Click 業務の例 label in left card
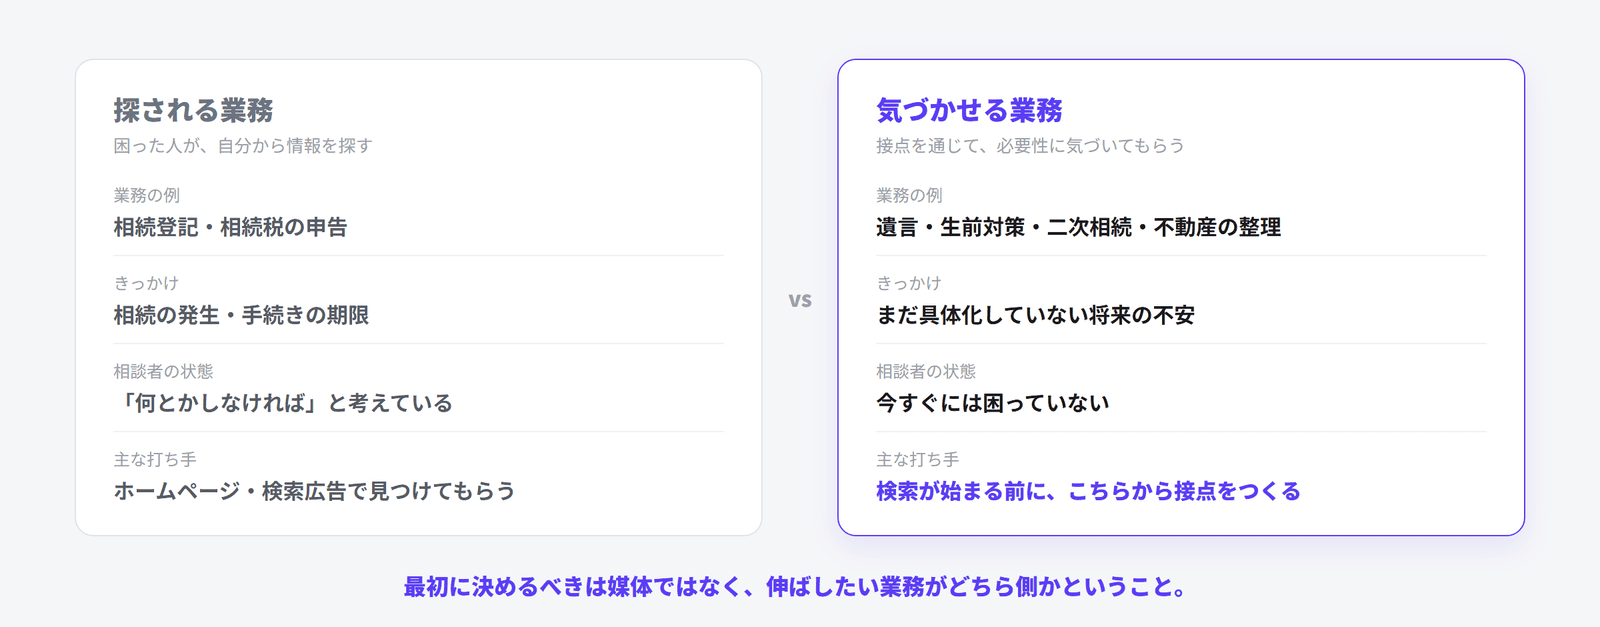The width and height of the screenshot is (1600, 627). click(x=146, y=195)
